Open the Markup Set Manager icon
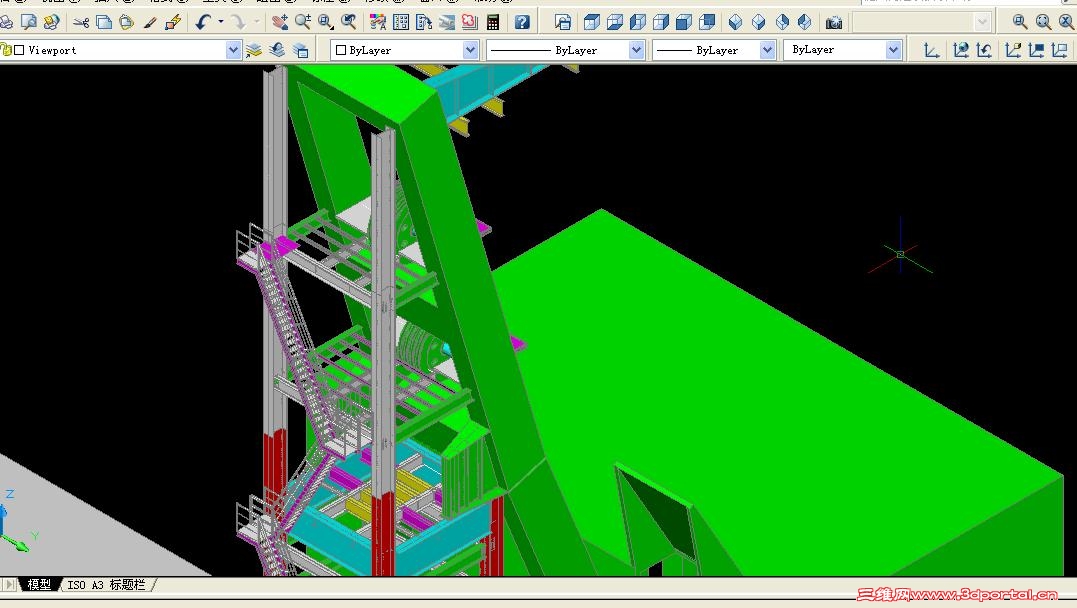This screenshot has height=608, width=1077. [470, 23]
